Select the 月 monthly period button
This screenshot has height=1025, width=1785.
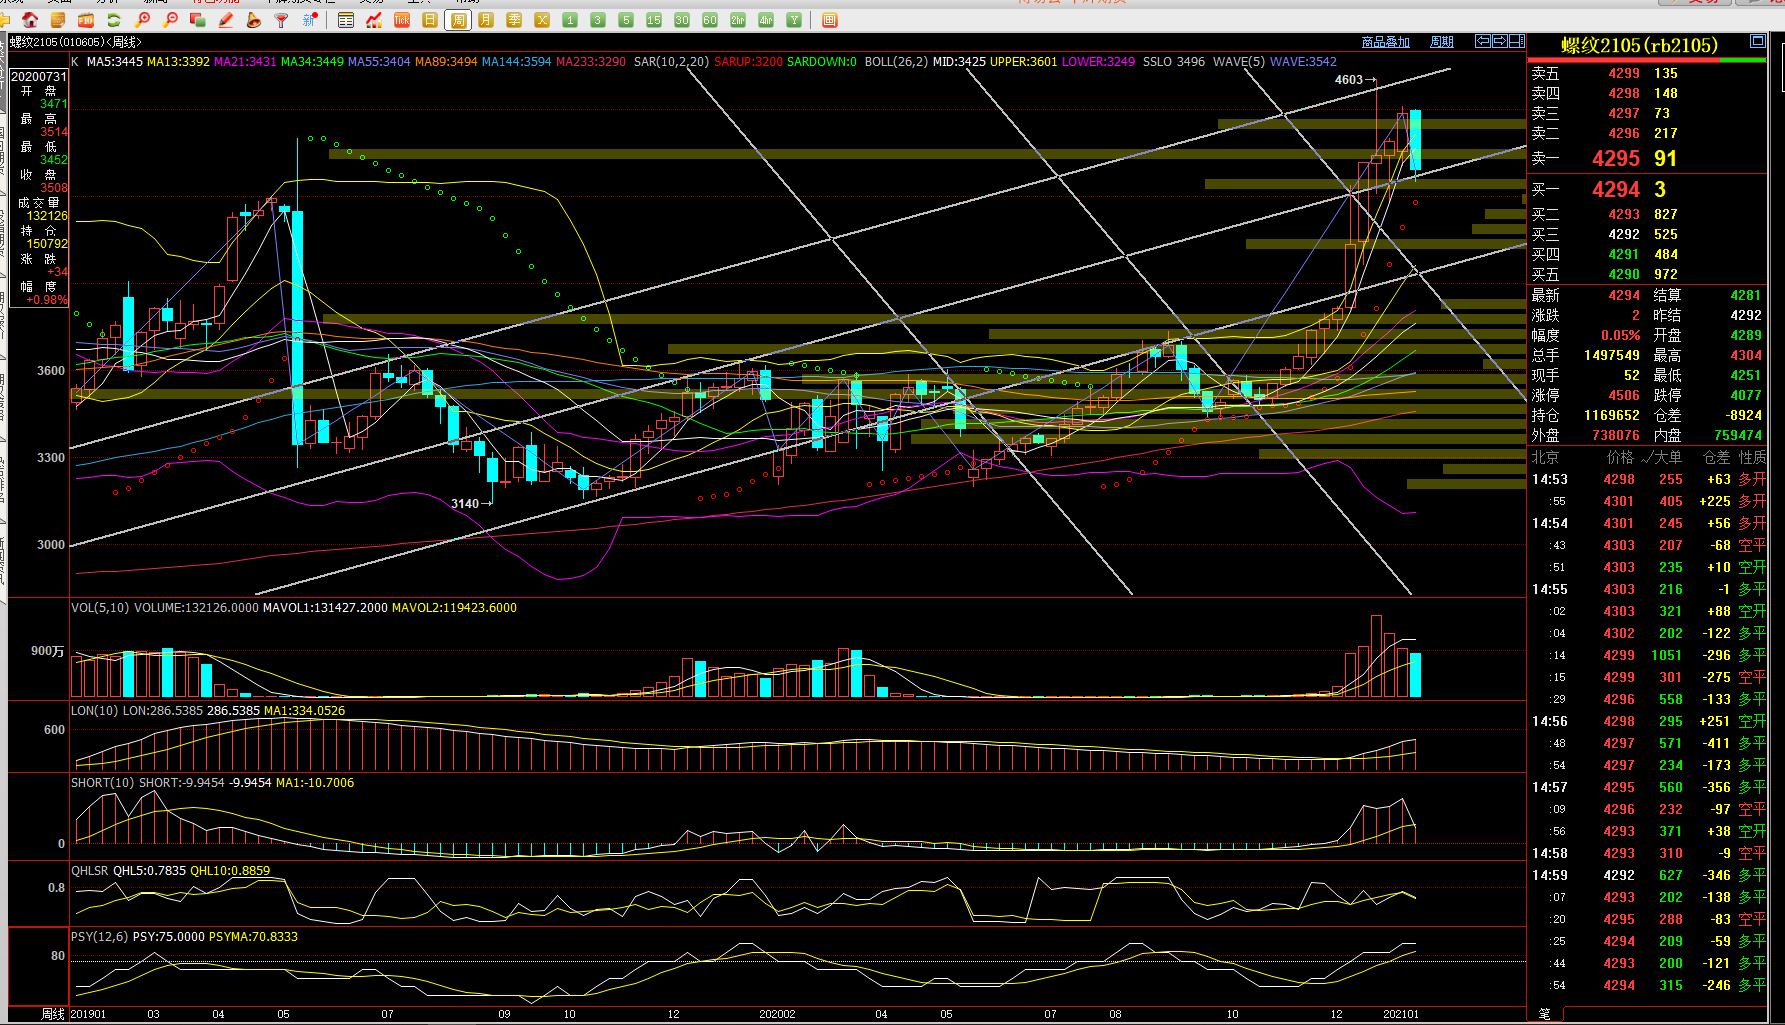click(x=486, y=20)
